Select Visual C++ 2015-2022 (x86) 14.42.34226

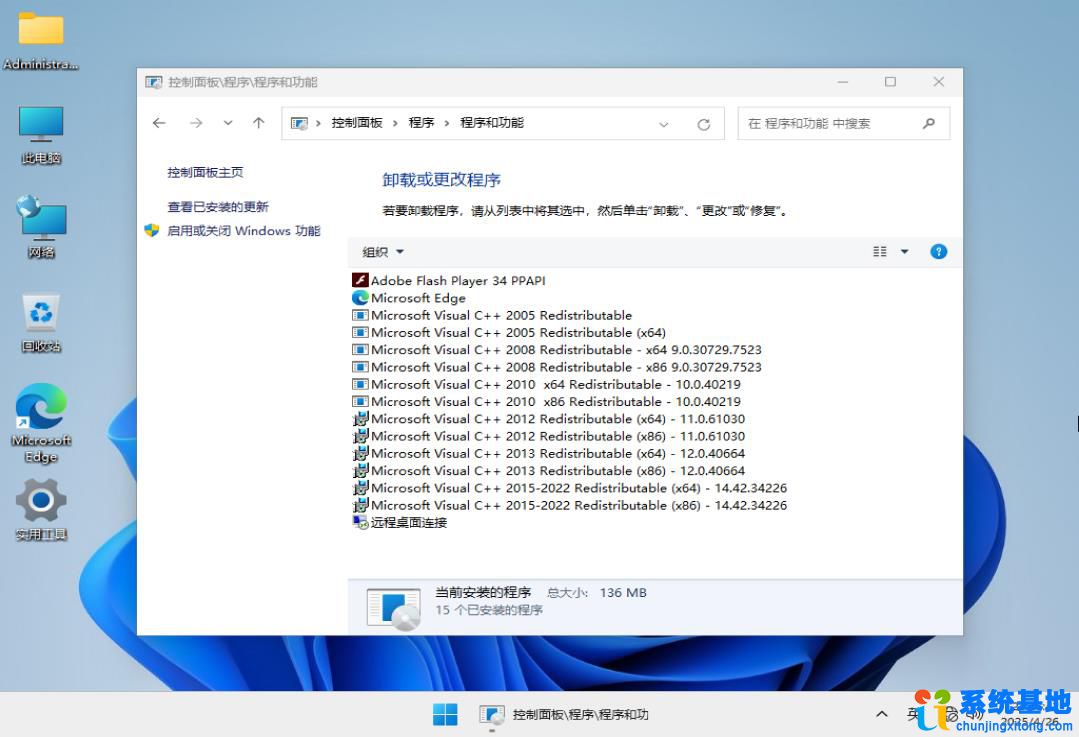(x=579, y=505)
